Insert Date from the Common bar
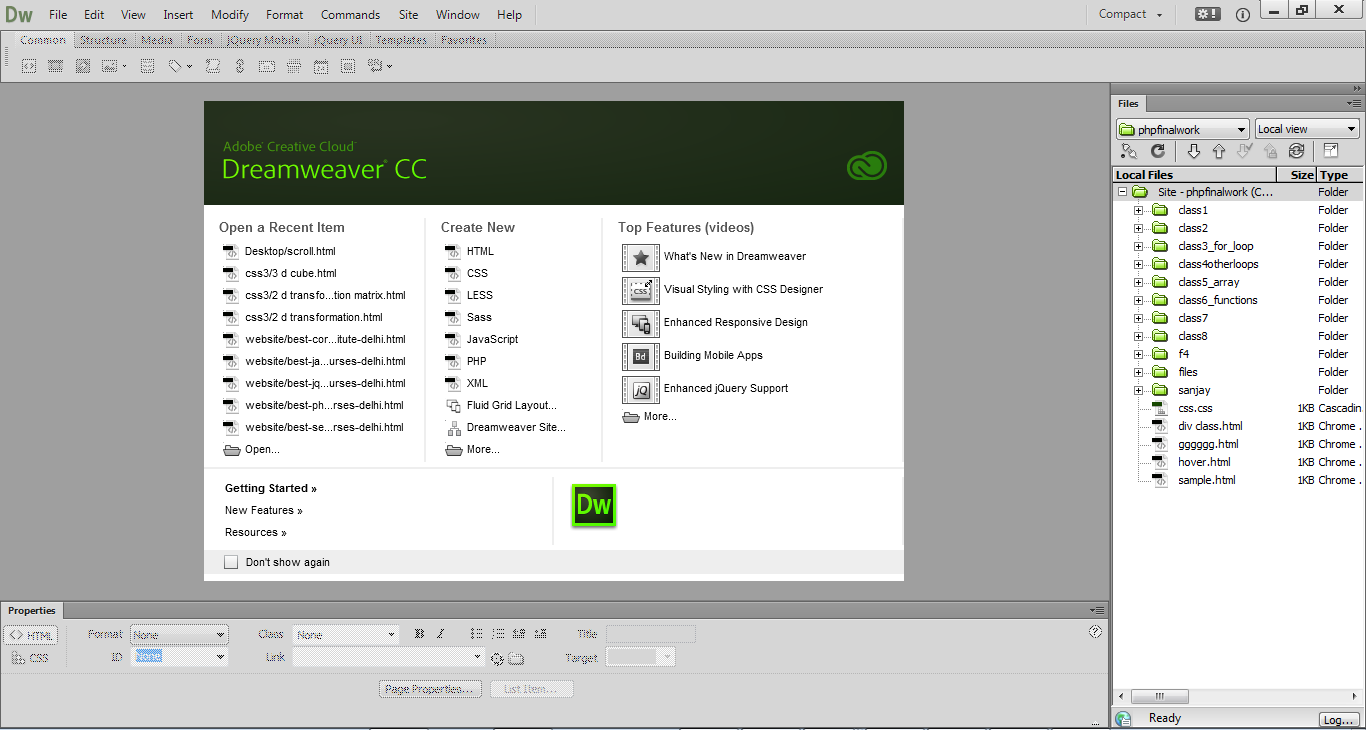Image resolution: width=1366 pixels, height=730 pixels. coord(321,66)
